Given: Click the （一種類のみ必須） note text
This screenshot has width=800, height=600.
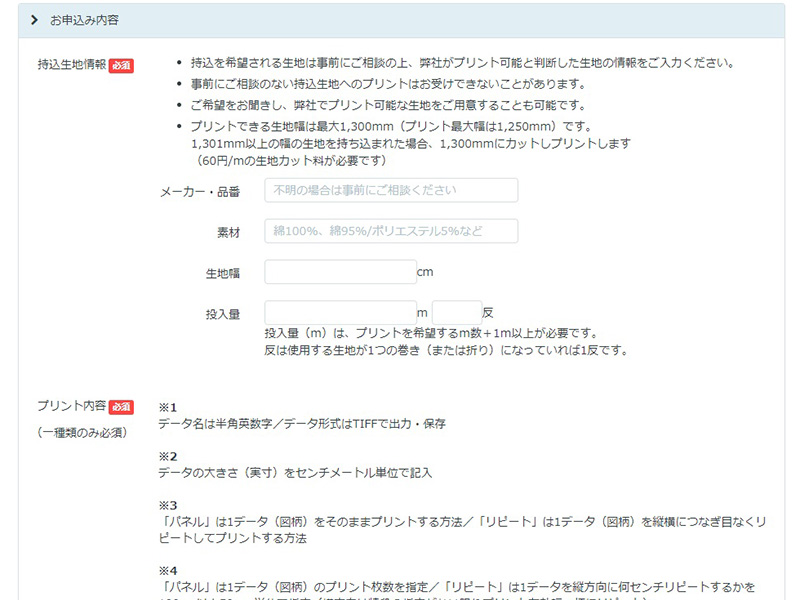Looking at the screenshot, I should (x=84, y=433).
